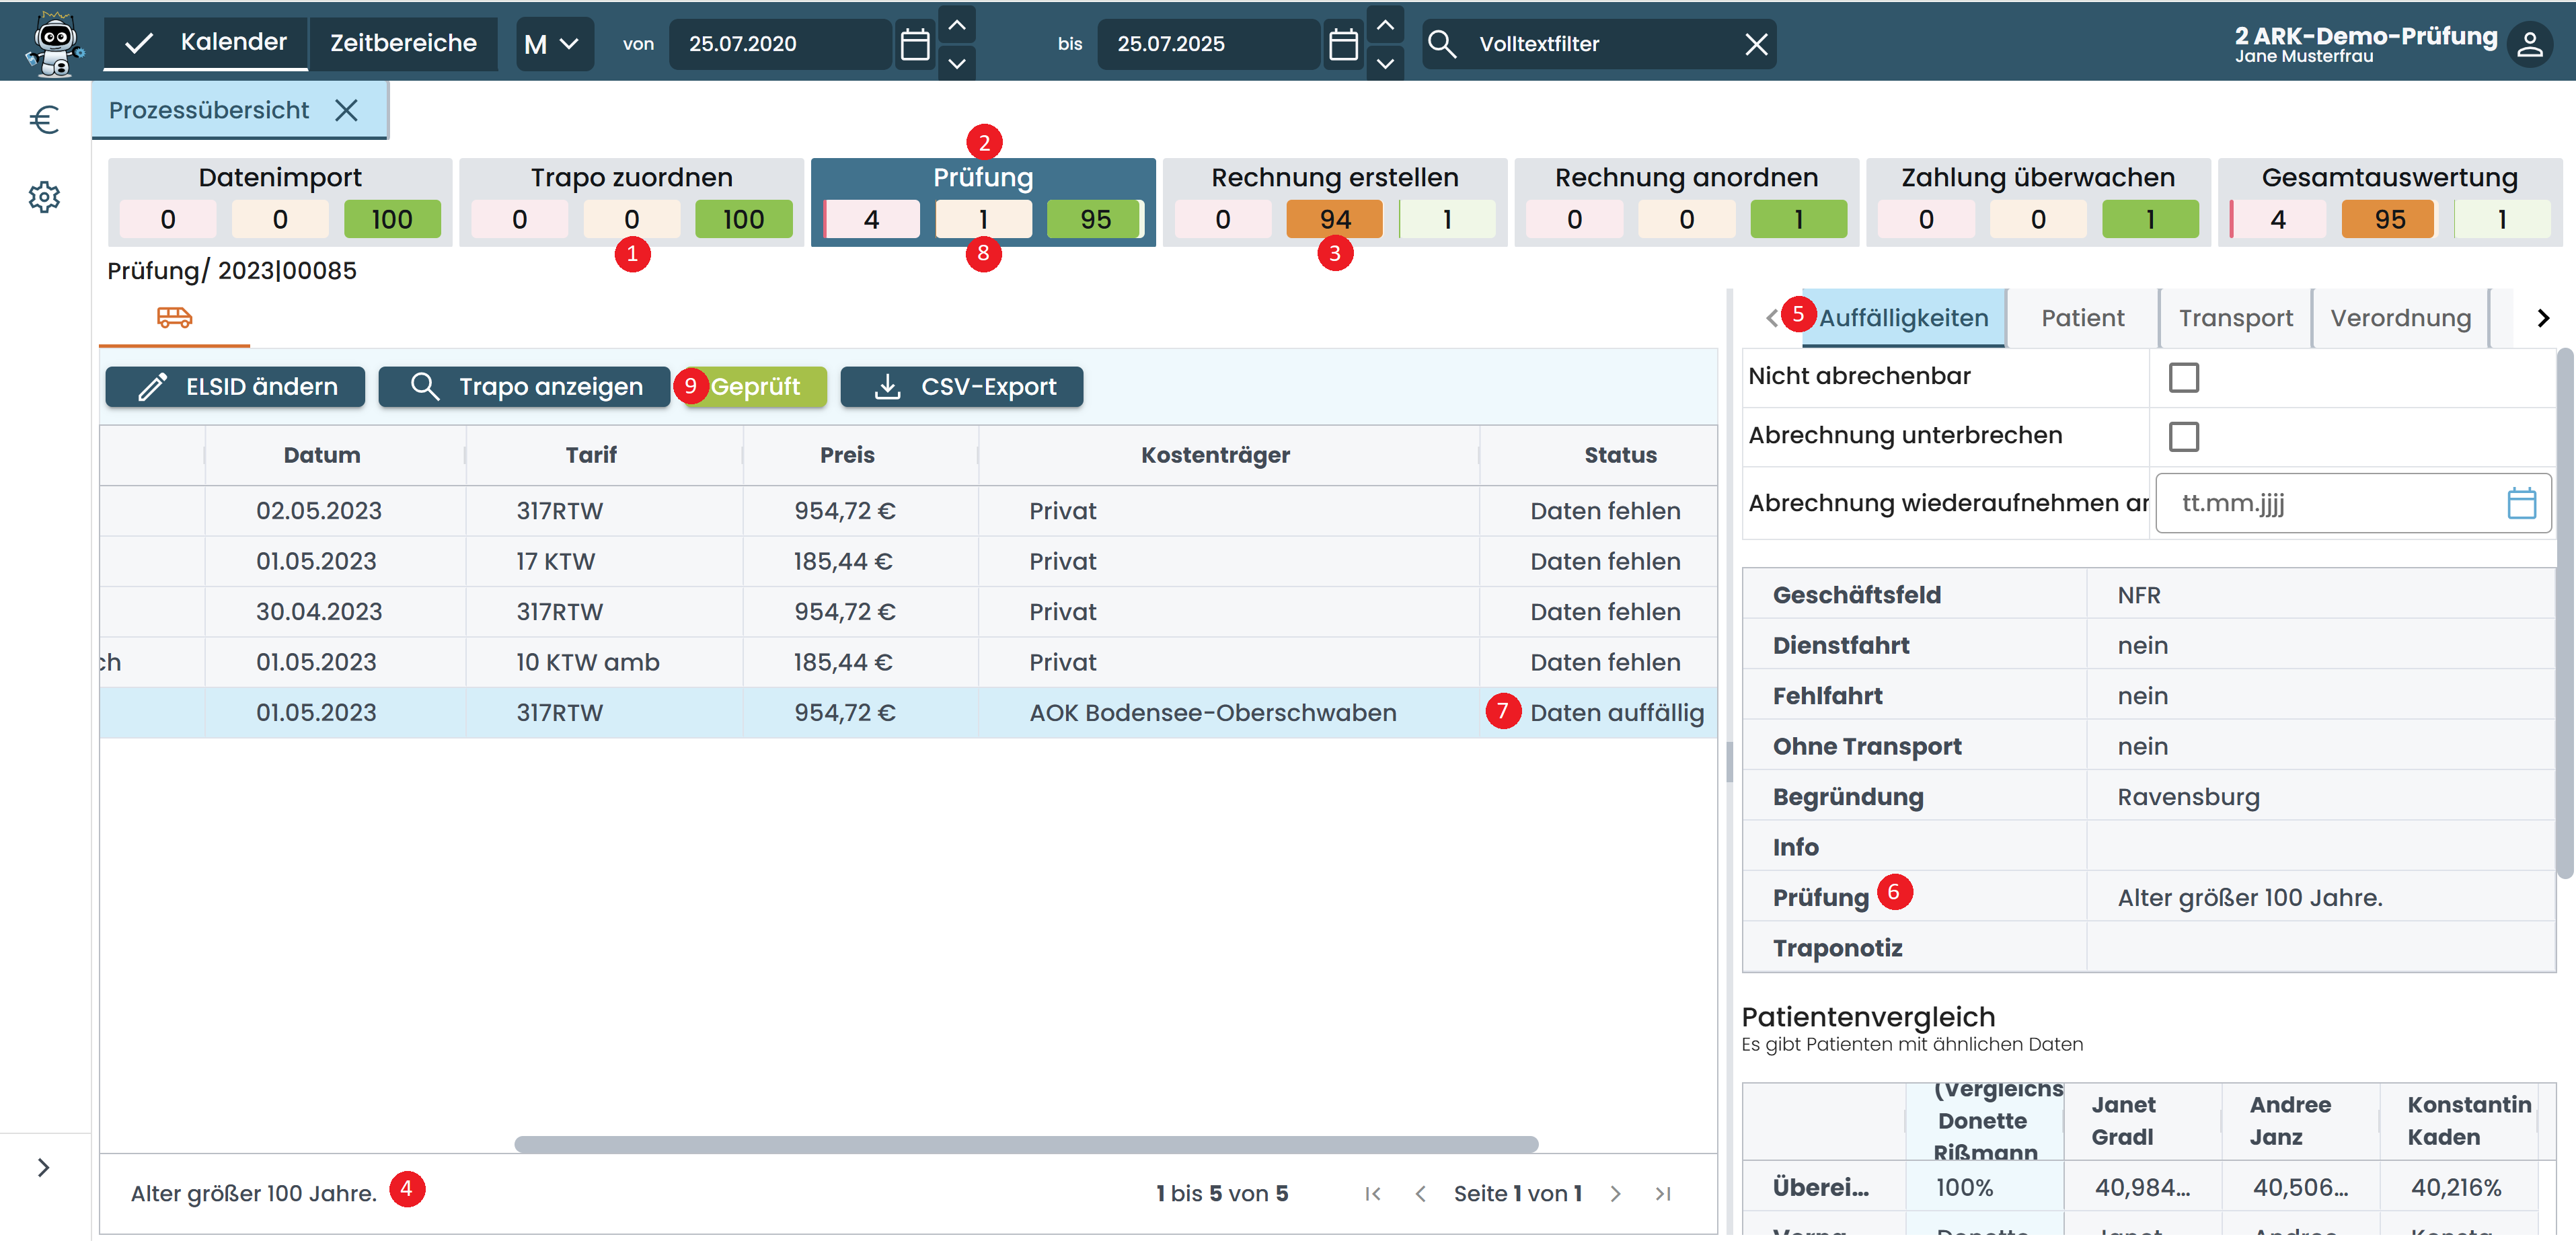The height and width of the screenshot is (1247, 2576).
Task: Check 'Abrechnung unterbrechen' box
Action: coord(2183,437)
